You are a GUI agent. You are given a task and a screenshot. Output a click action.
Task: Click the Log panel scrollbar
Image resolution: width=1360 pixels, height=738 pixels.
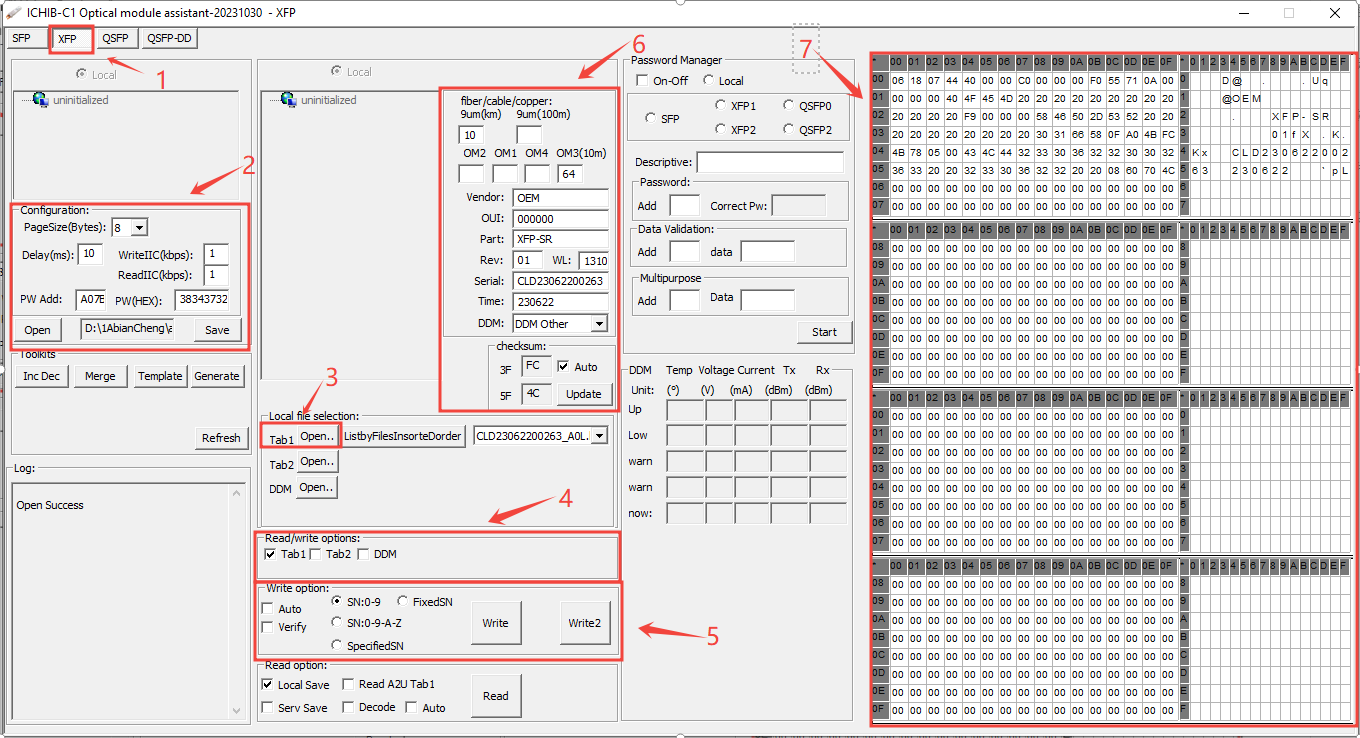tap(236, 600)
